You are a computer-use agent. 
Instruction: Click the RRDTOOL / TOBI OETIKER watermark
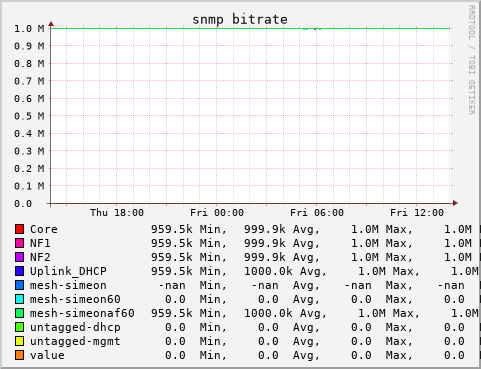(472, 60)
